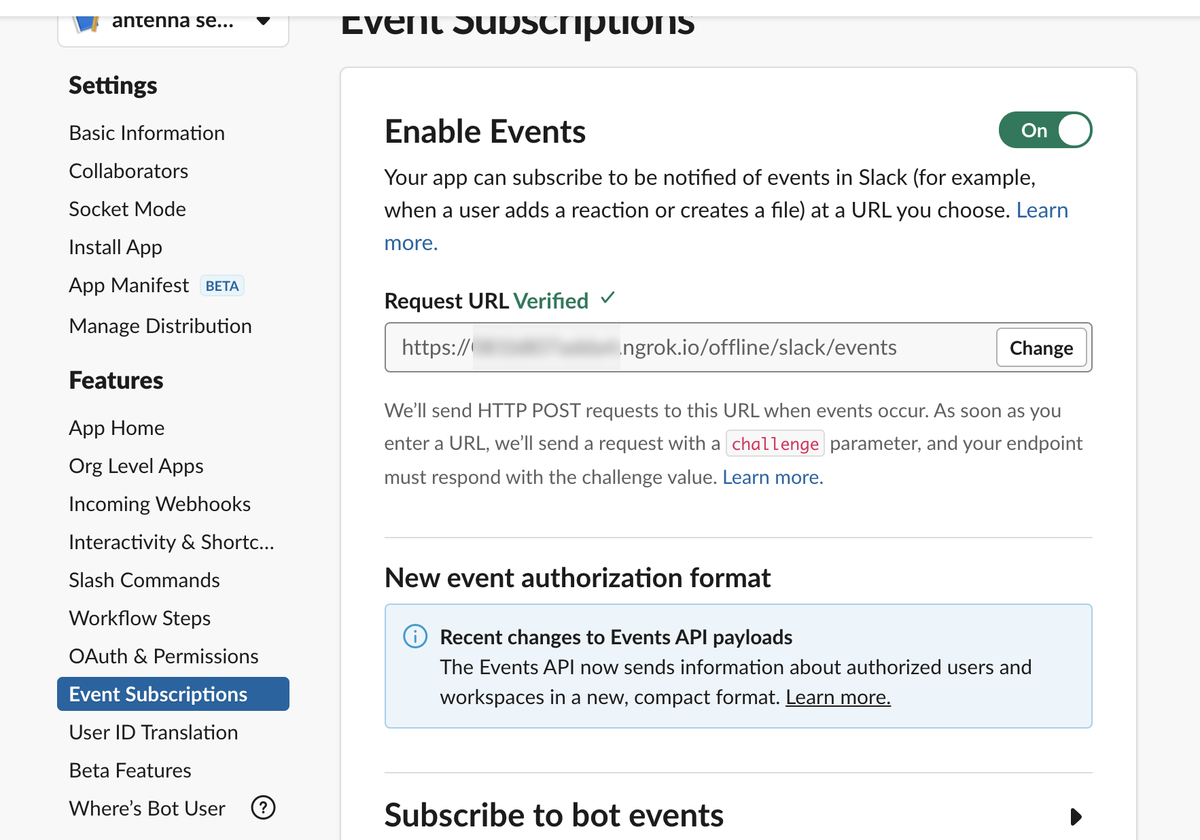The height and width of the screenshot is (840, 1200).
Task: Click the app icon beside antenna workspace name
Action: [x=86, y=20]
